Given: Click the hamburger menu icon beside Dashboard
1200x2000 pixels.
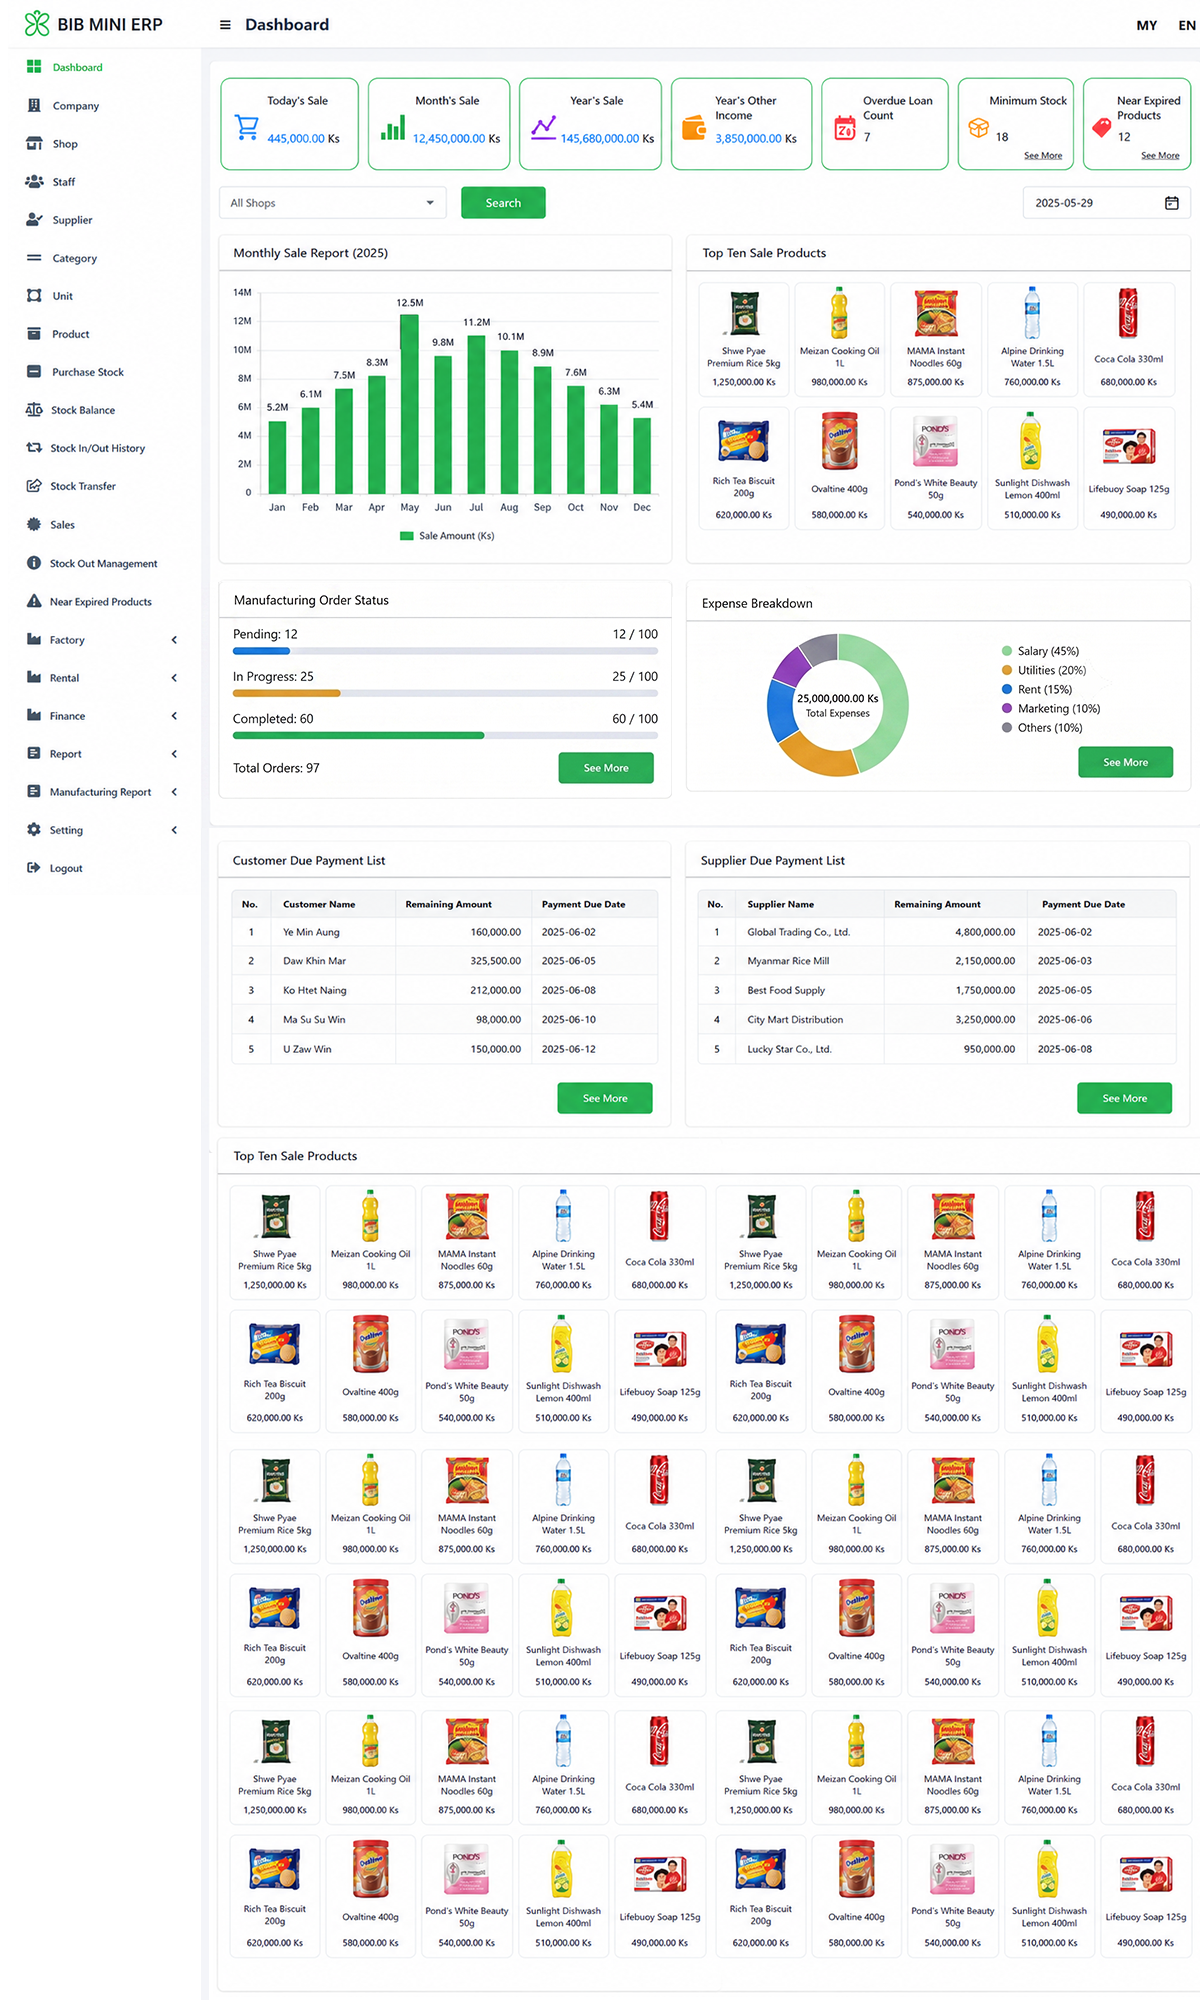Looking at the screenshot, I should (225, 25).
